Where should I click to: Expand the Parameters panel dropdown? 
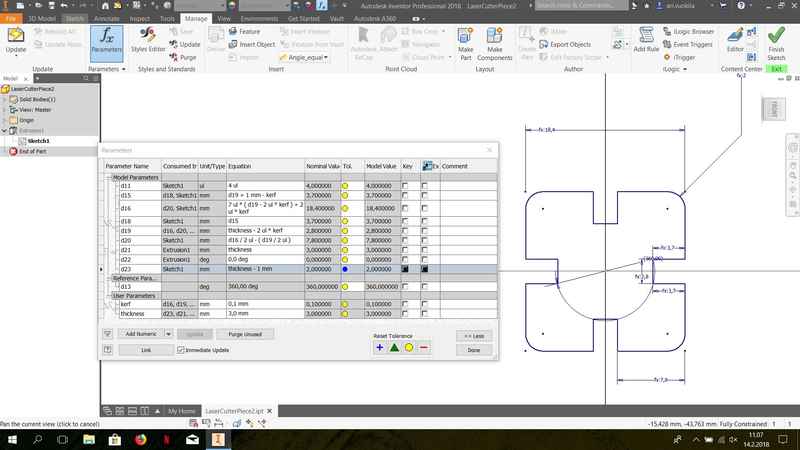[x=123, y=69]
